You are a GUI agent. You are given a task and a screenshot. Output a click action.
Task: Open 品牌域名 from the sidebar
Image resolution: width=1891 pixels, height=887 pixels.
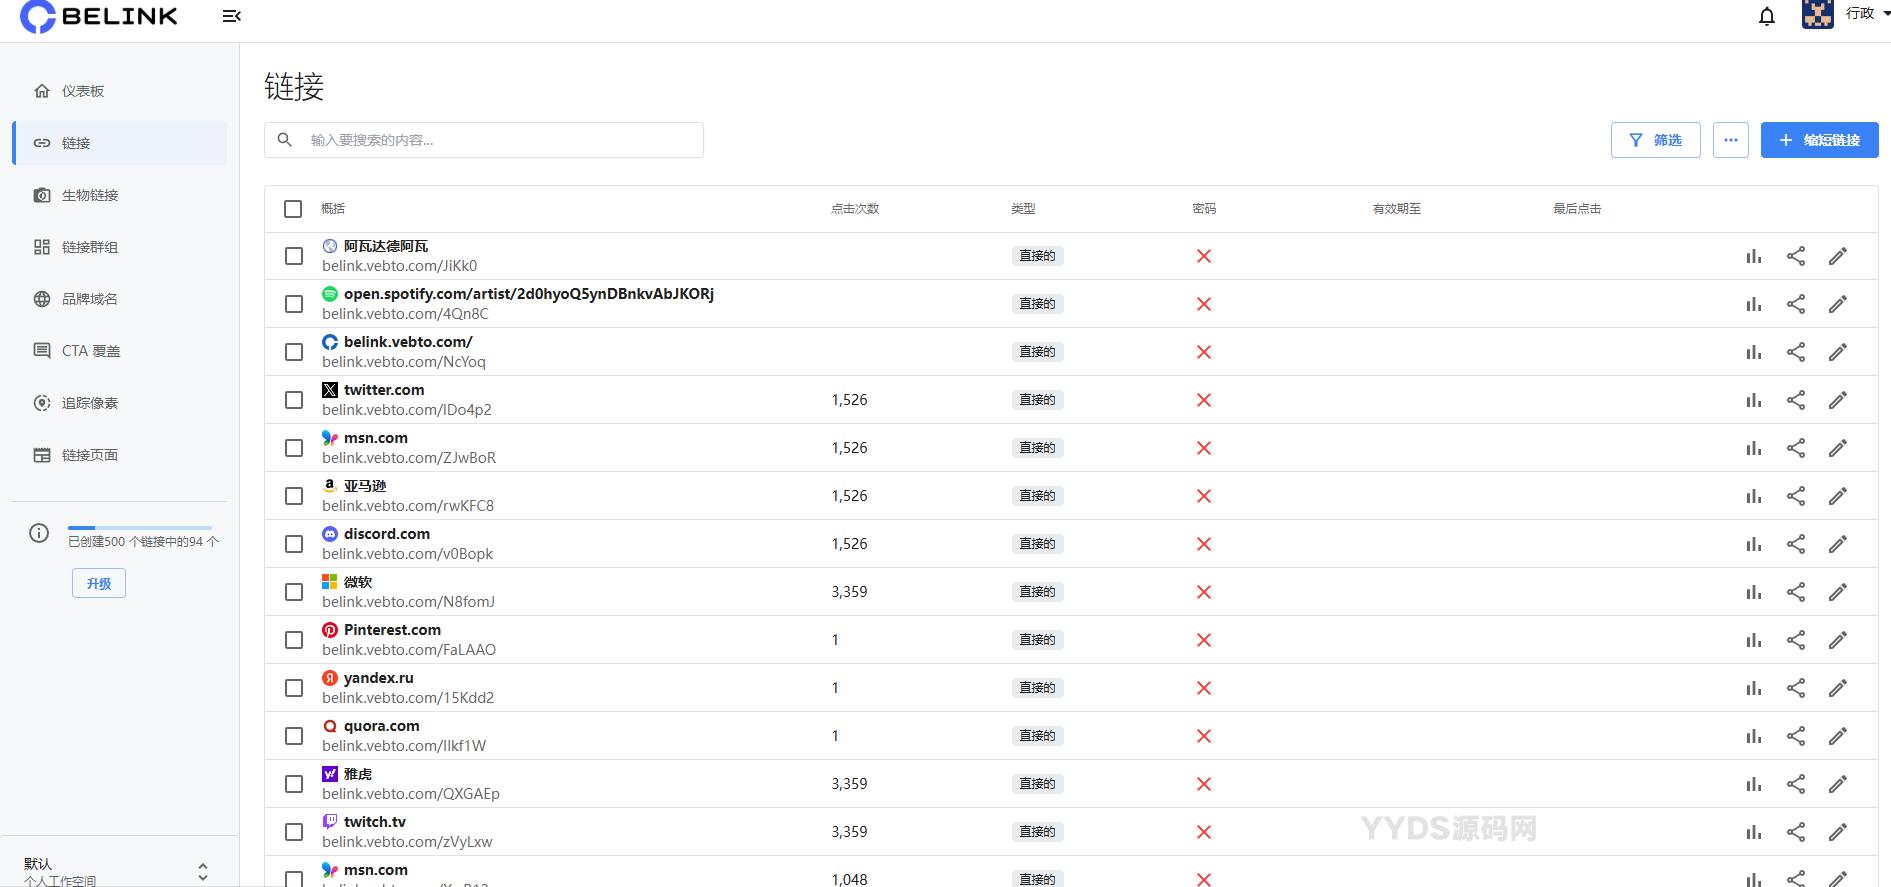tap(90, 299)
